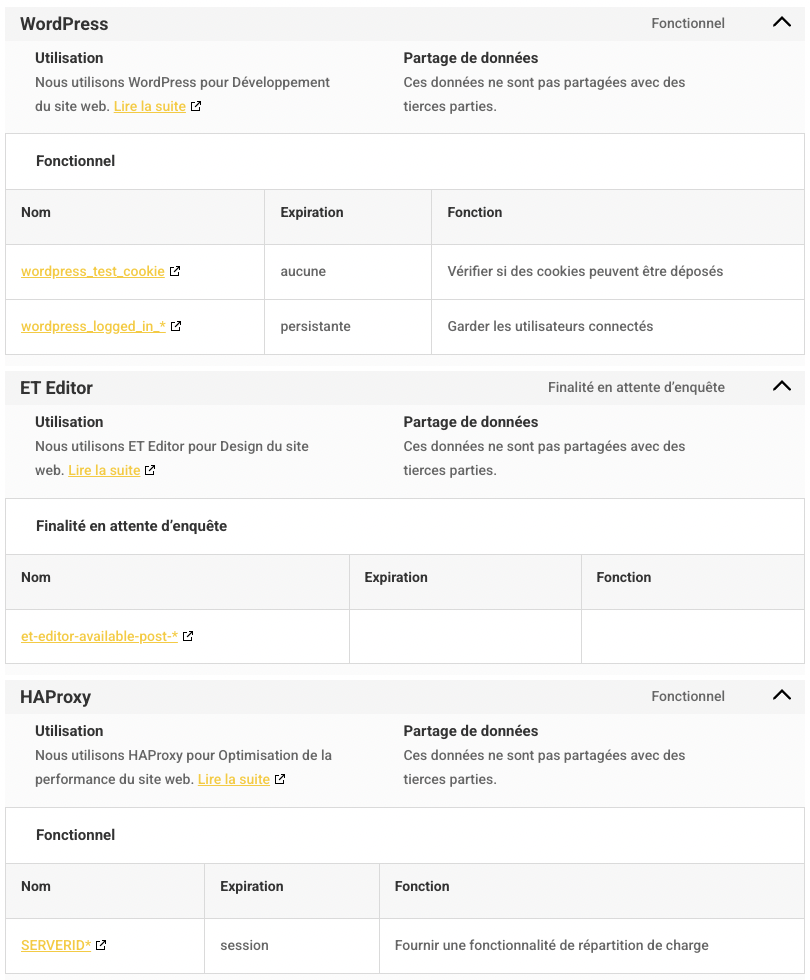Click external link icon beside SERVERID*

(101, 945)
